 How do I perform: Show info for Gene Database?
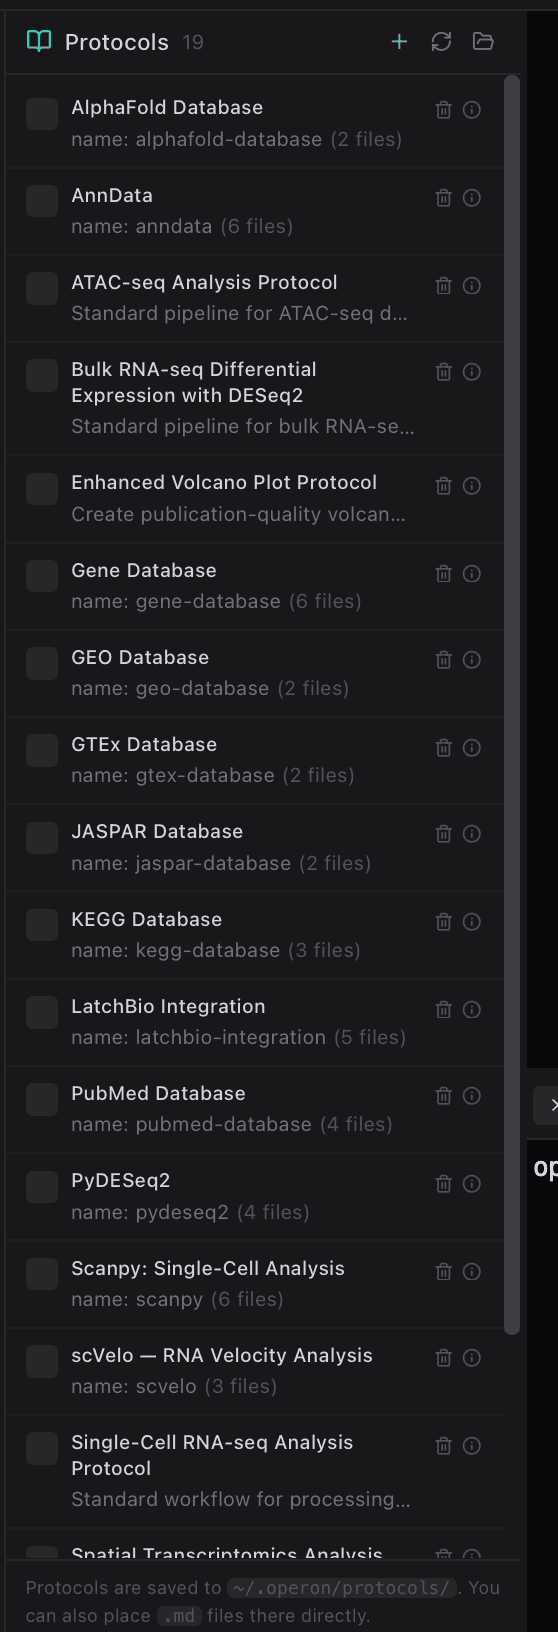click(x=472, y=574)
